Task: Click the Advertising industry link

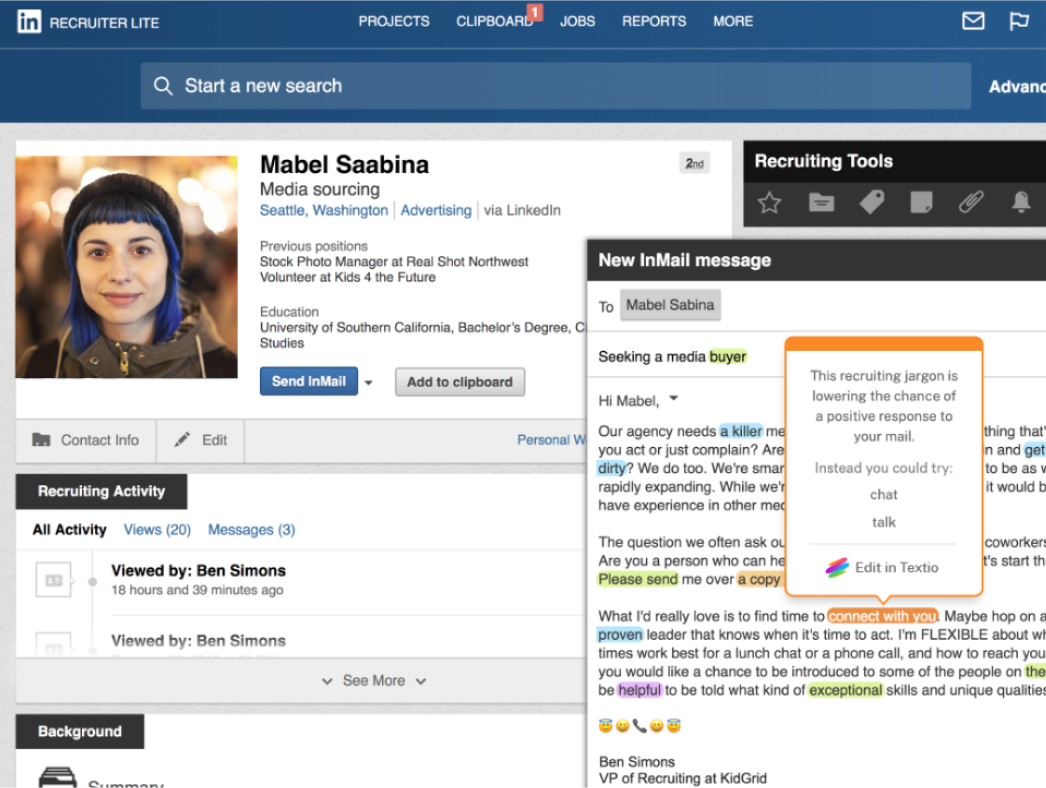Action: (x=436, y=210)
